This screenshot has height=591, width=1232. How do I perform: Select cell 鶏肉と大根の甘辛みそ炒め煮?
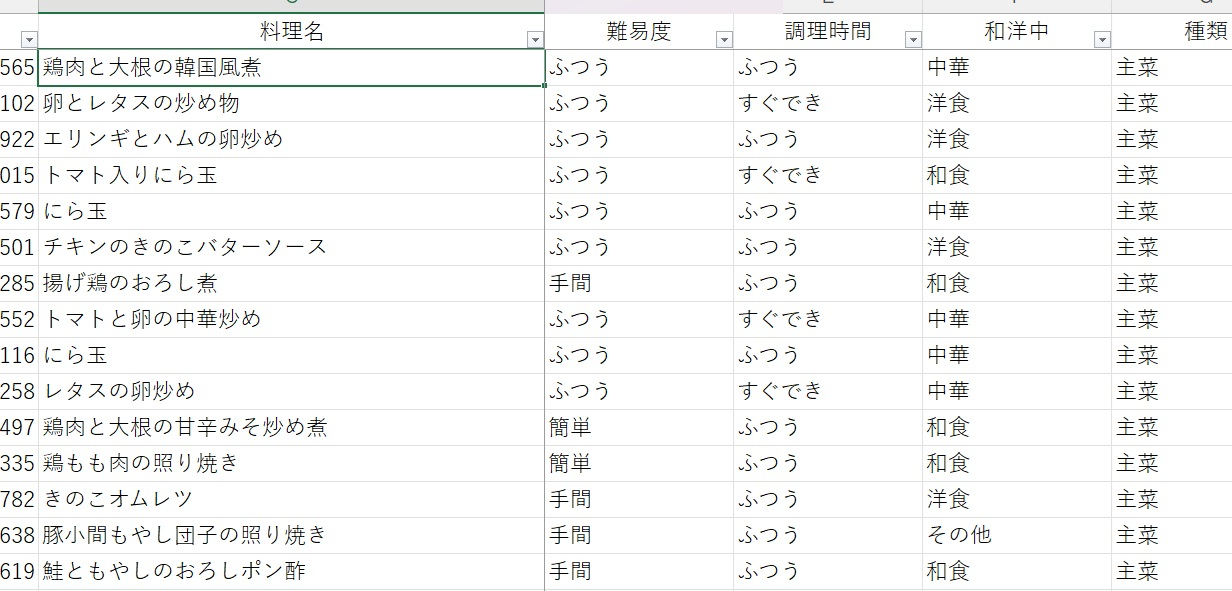291,428
